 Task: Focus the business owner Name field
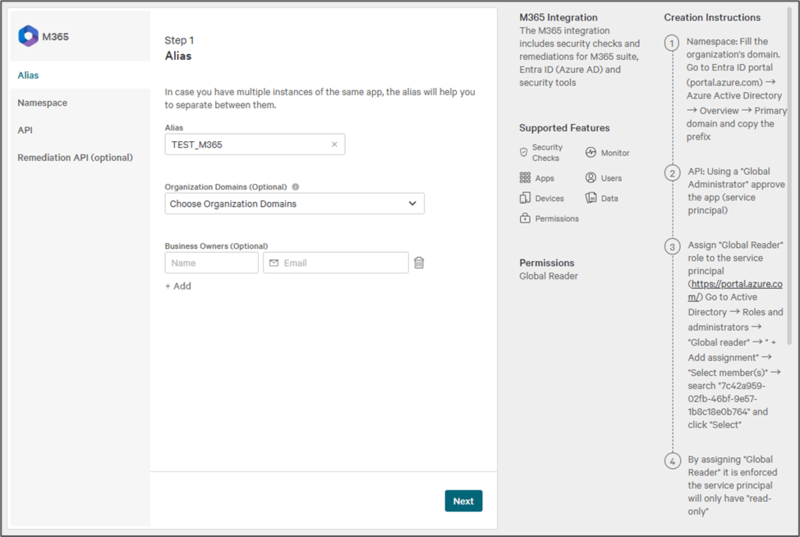point(211,263)
